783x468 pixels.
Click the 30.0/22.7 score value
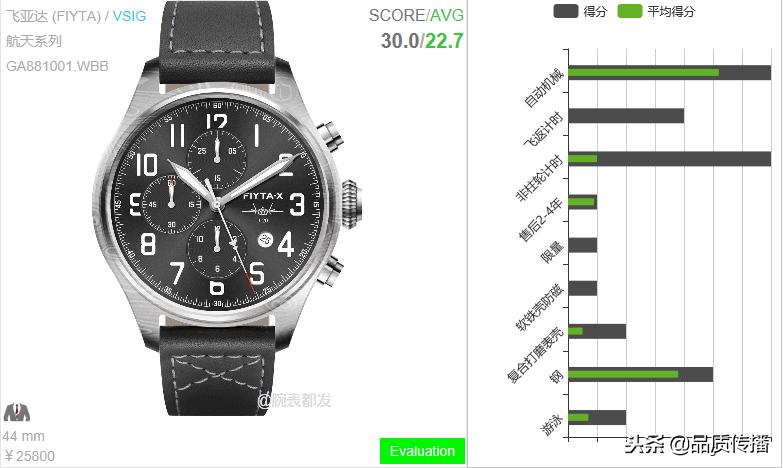(x=422, y=40)
